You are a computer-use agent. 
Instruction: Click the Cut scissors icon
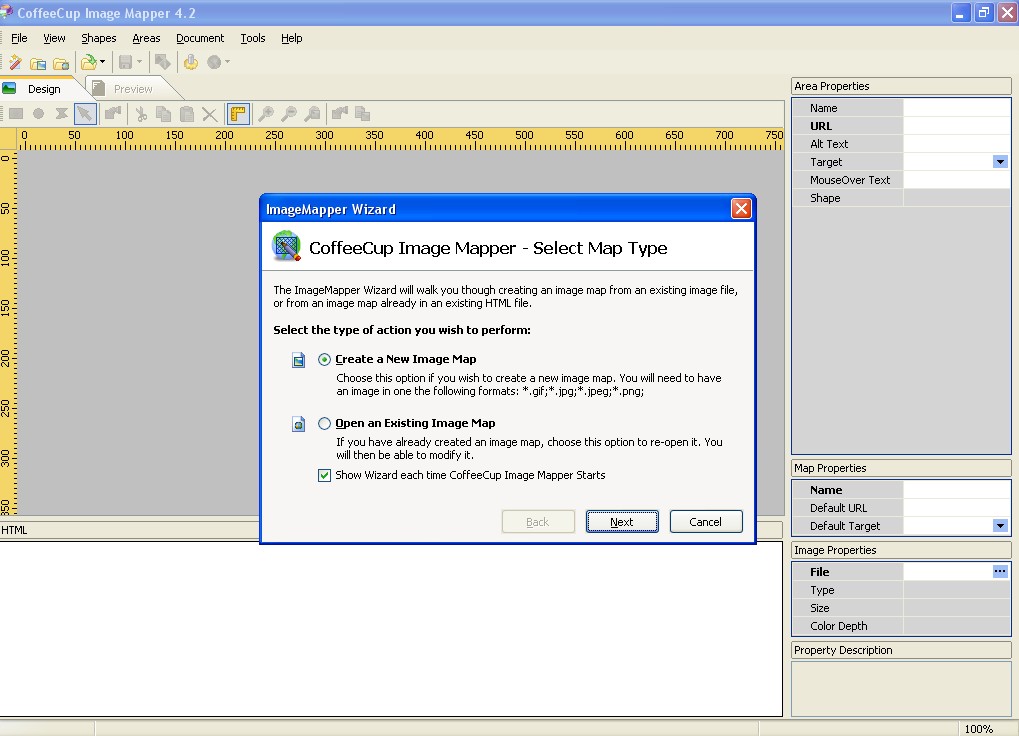(141, 114)
